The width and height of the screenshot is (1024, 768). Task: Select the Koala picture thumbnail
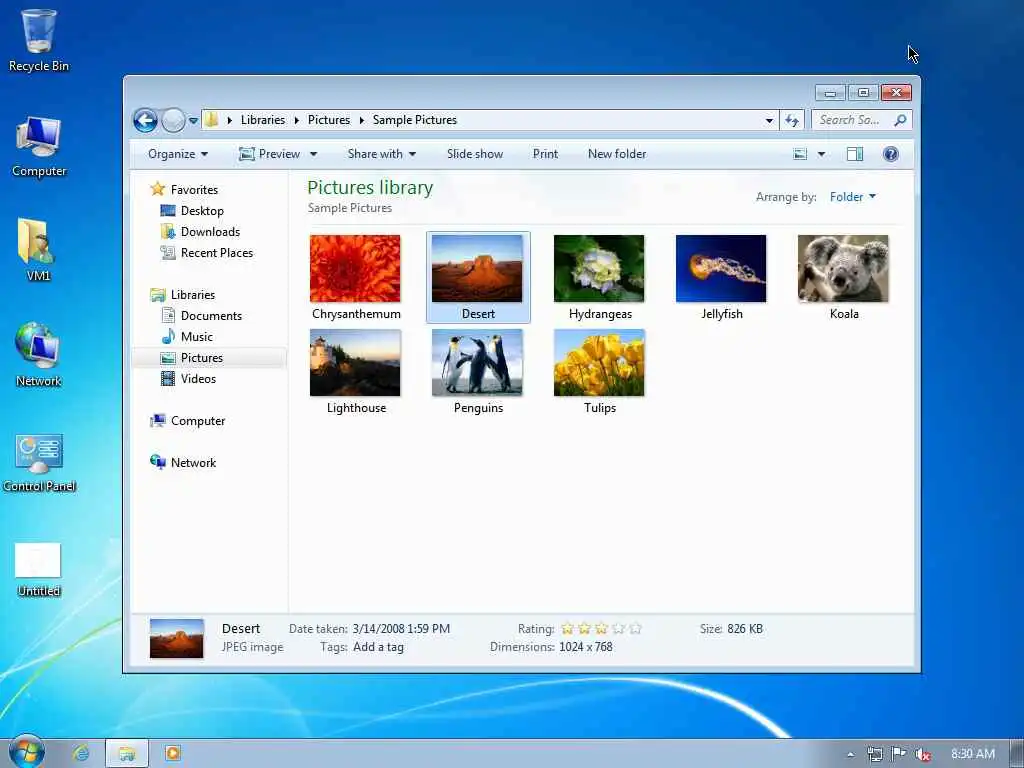click(844, 278)
